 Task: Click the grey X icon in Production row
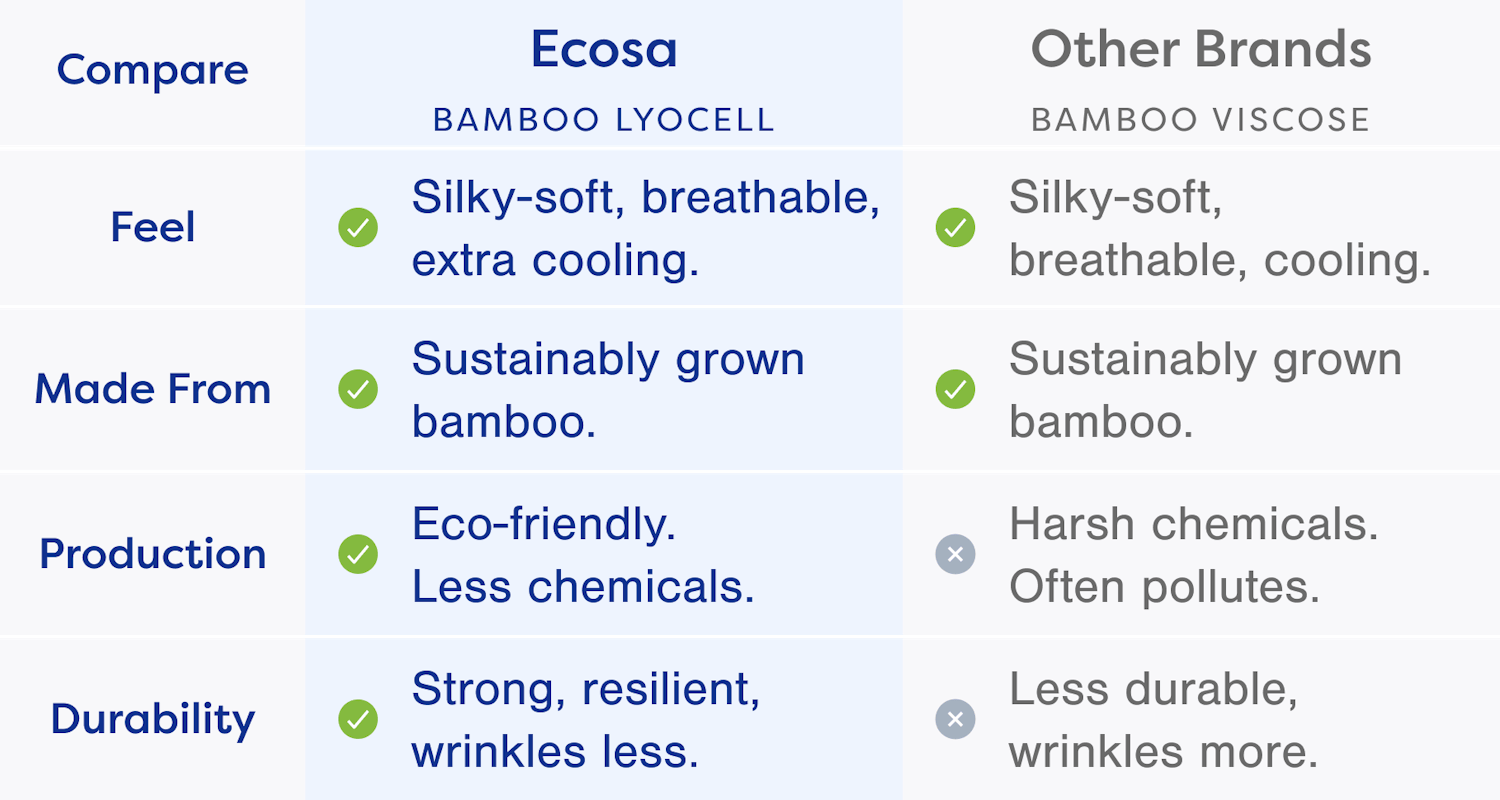[x=955, y=554]
